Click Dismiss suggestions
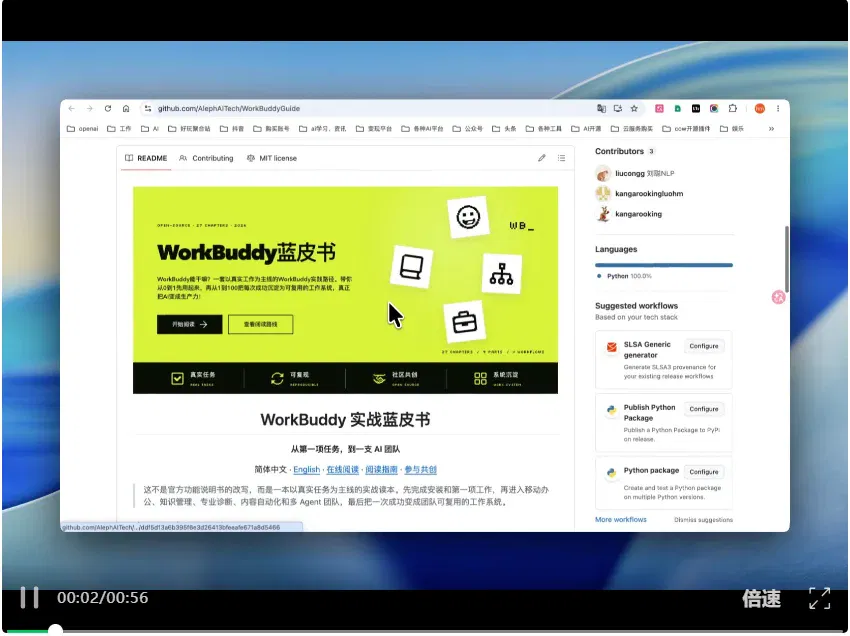 (703, 519)
